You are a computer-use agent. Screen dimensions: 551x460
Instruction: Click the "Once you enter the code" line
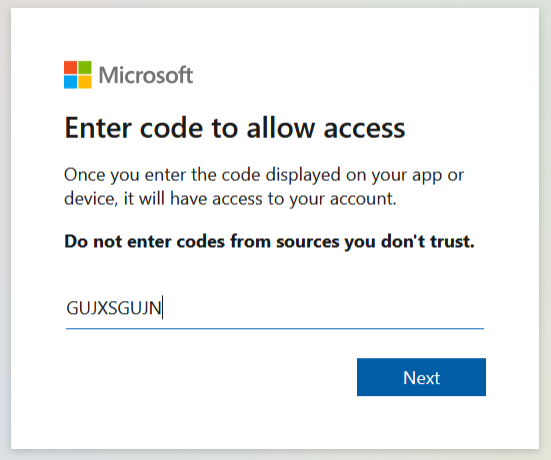264,175
